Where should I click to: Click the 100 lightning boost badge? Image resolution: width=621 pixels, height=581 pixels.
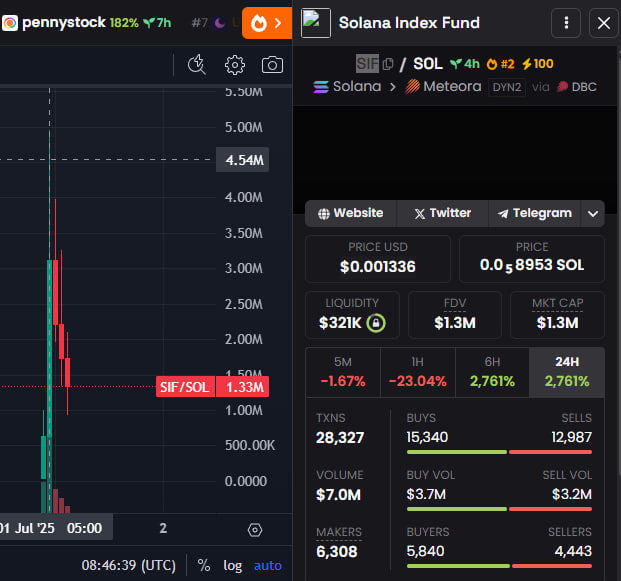point(537,64)
